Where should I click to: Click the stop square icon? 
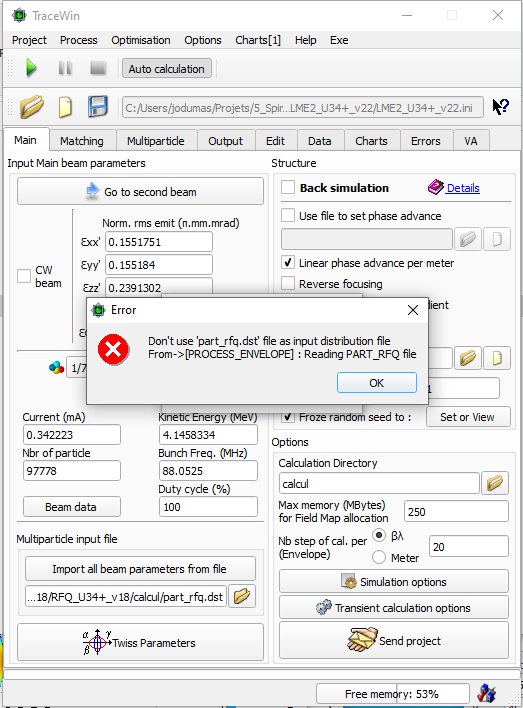(x=98, y=68)
